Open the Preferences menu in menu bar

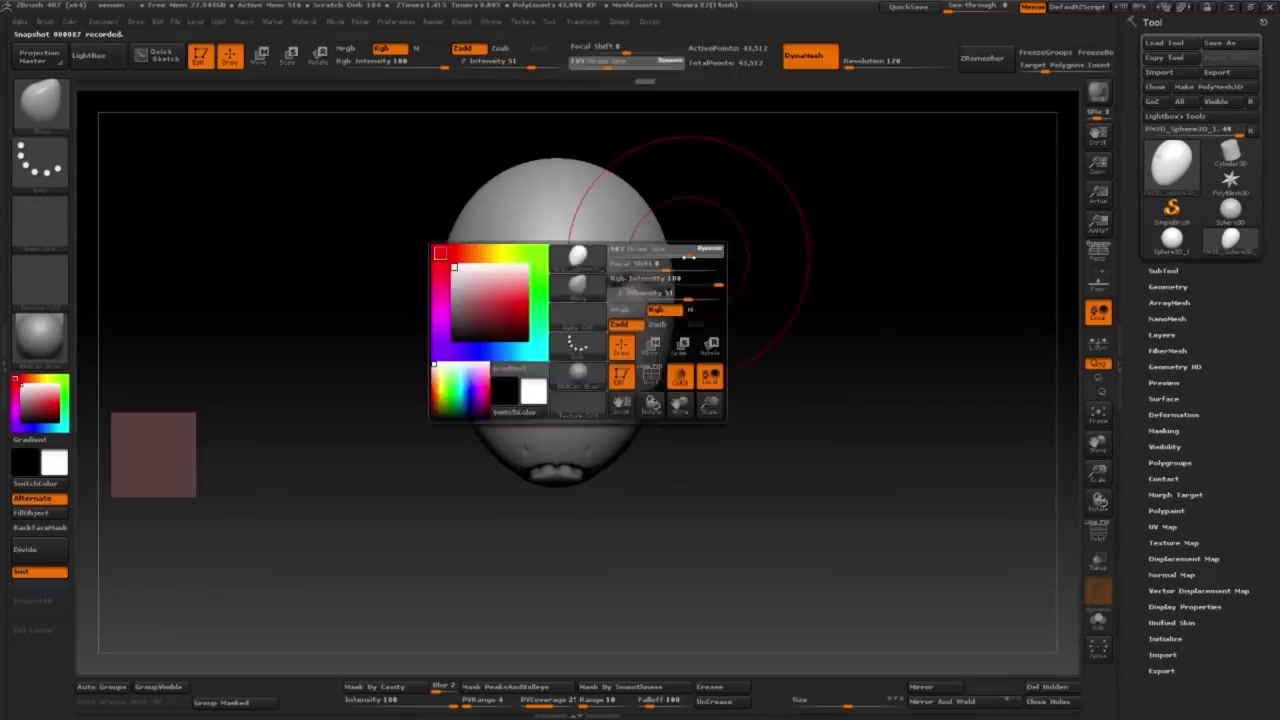pyautogui.click(x=396, y=21)
